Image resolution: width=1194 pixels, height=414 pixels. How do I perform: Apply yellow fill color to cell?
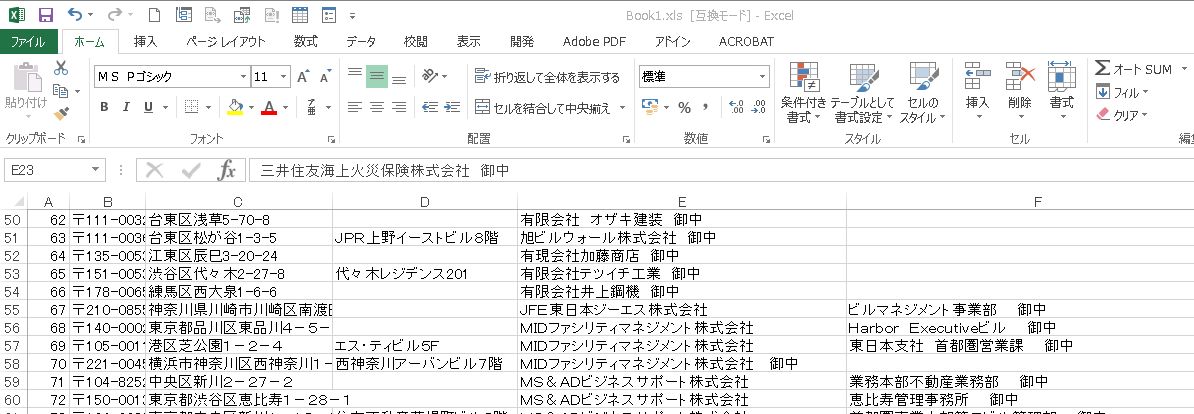tap(235, 107)
